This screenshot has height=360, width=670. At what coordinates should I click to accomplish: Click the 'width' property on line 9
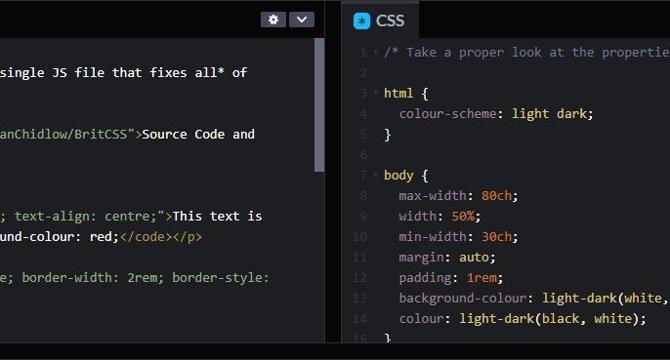[x=417, y=216]
